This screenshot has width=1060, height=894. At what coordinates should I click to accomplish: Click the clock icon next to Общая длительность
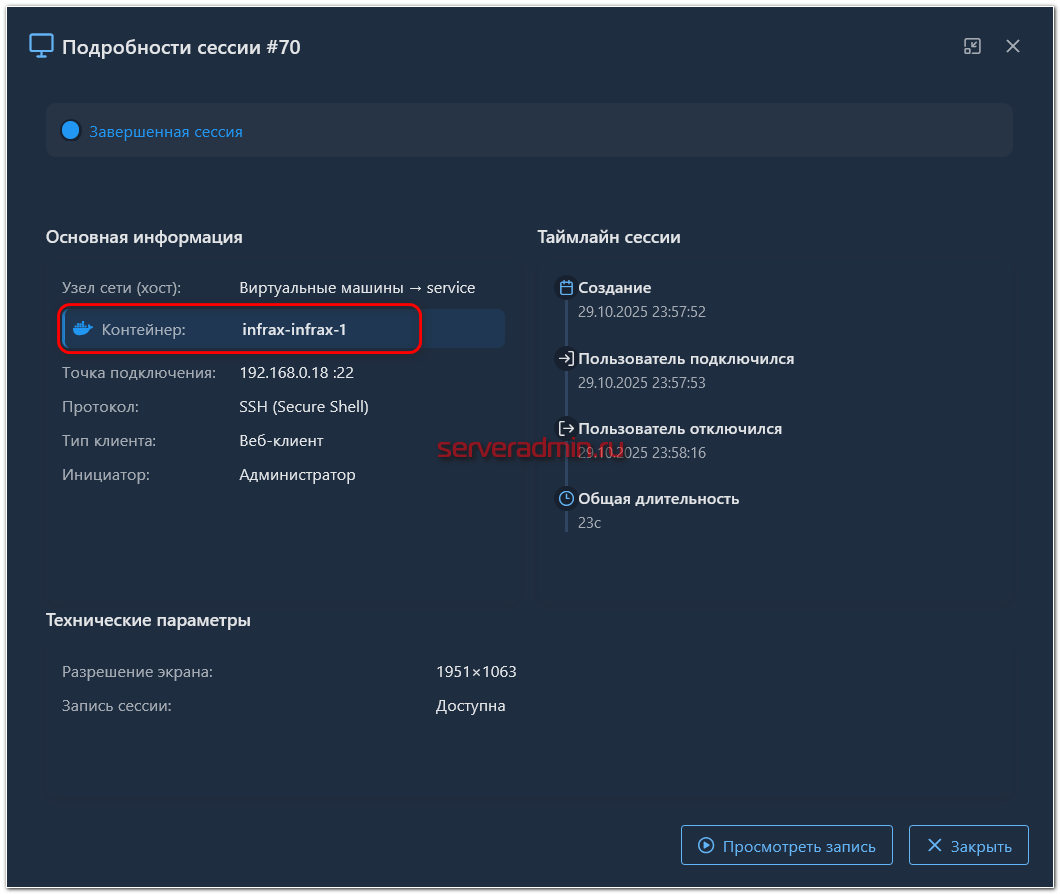click(566, 498)
